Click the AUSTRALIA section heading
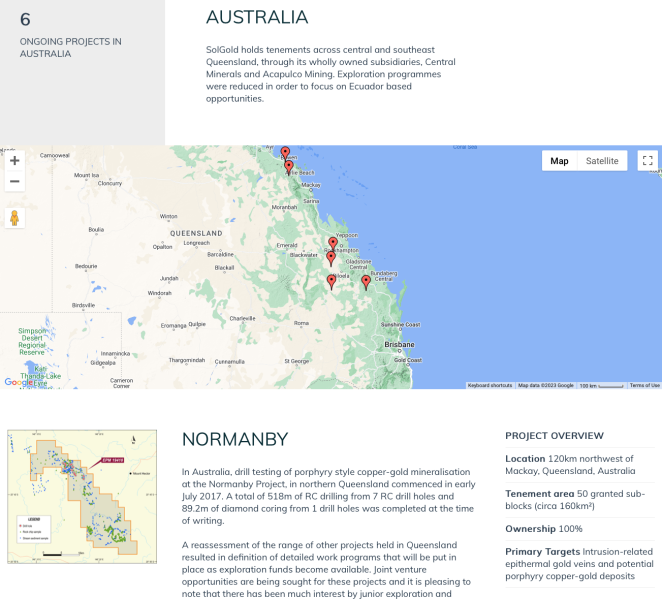 [257, 18]
